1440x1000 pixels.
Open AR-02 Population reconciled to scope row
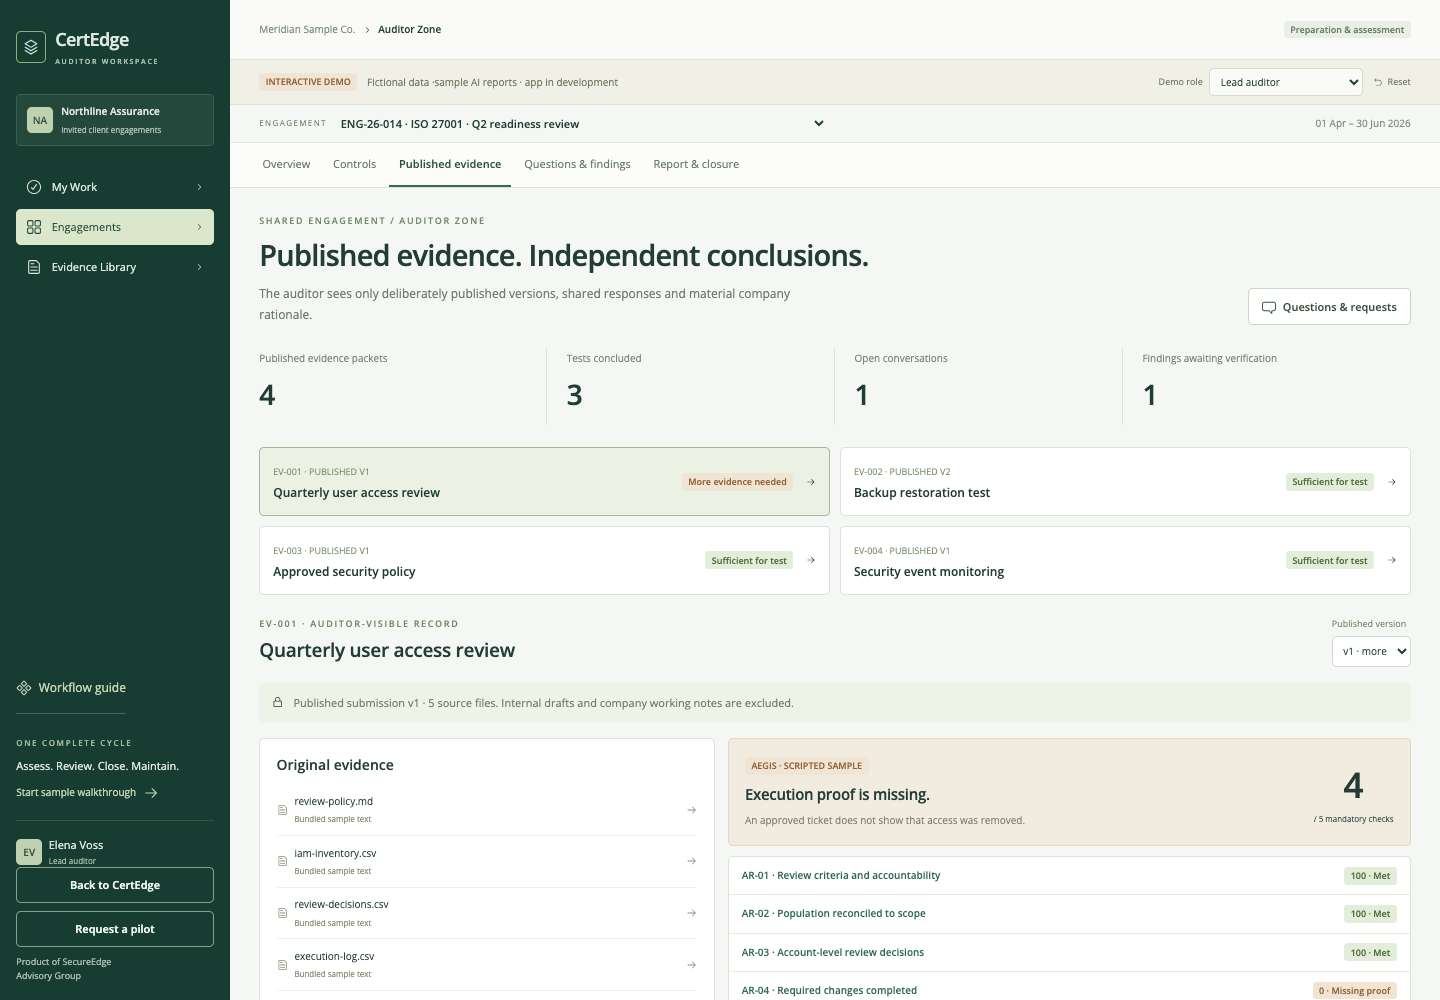tap(1069, 914)
